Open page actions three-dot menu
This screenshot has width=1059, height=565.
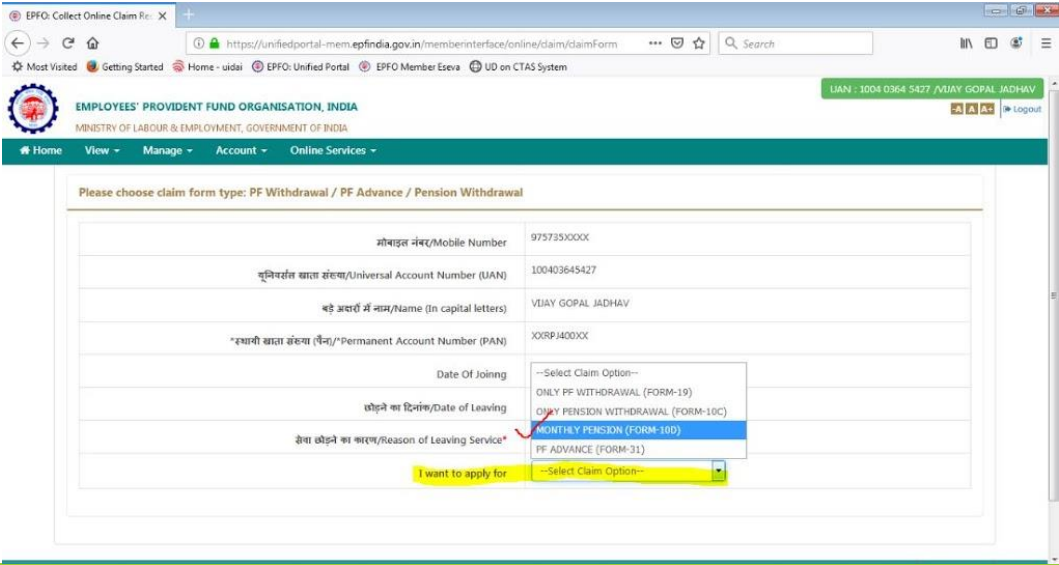[654, 43]
